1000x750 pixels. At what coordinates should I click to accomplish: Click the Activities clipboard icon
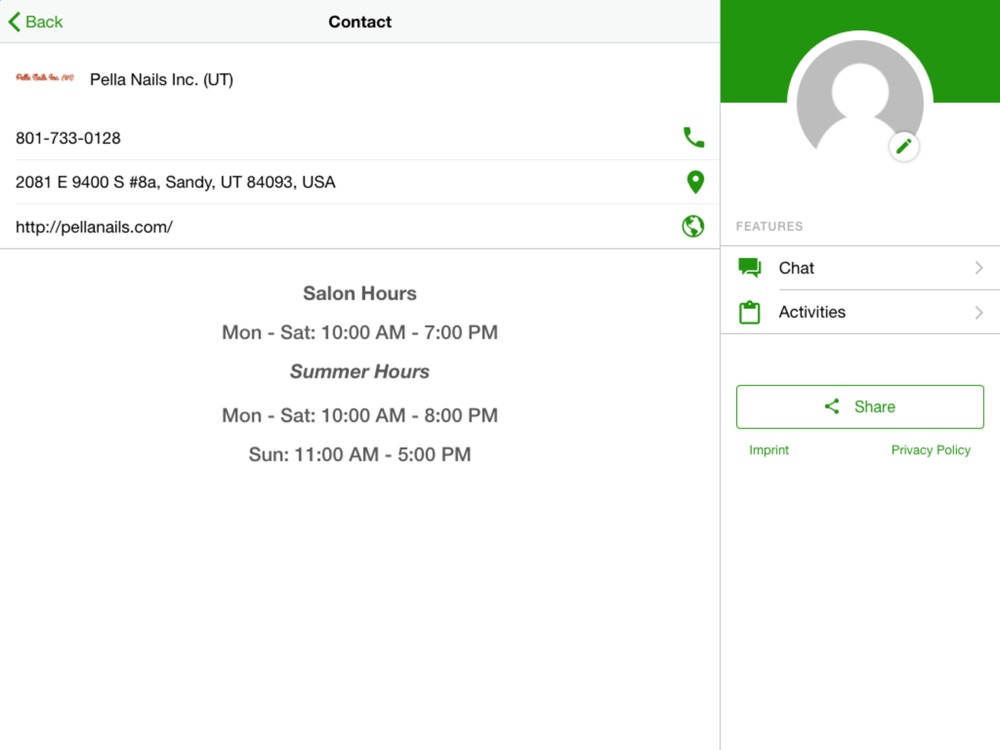click(x=749, y=312)
